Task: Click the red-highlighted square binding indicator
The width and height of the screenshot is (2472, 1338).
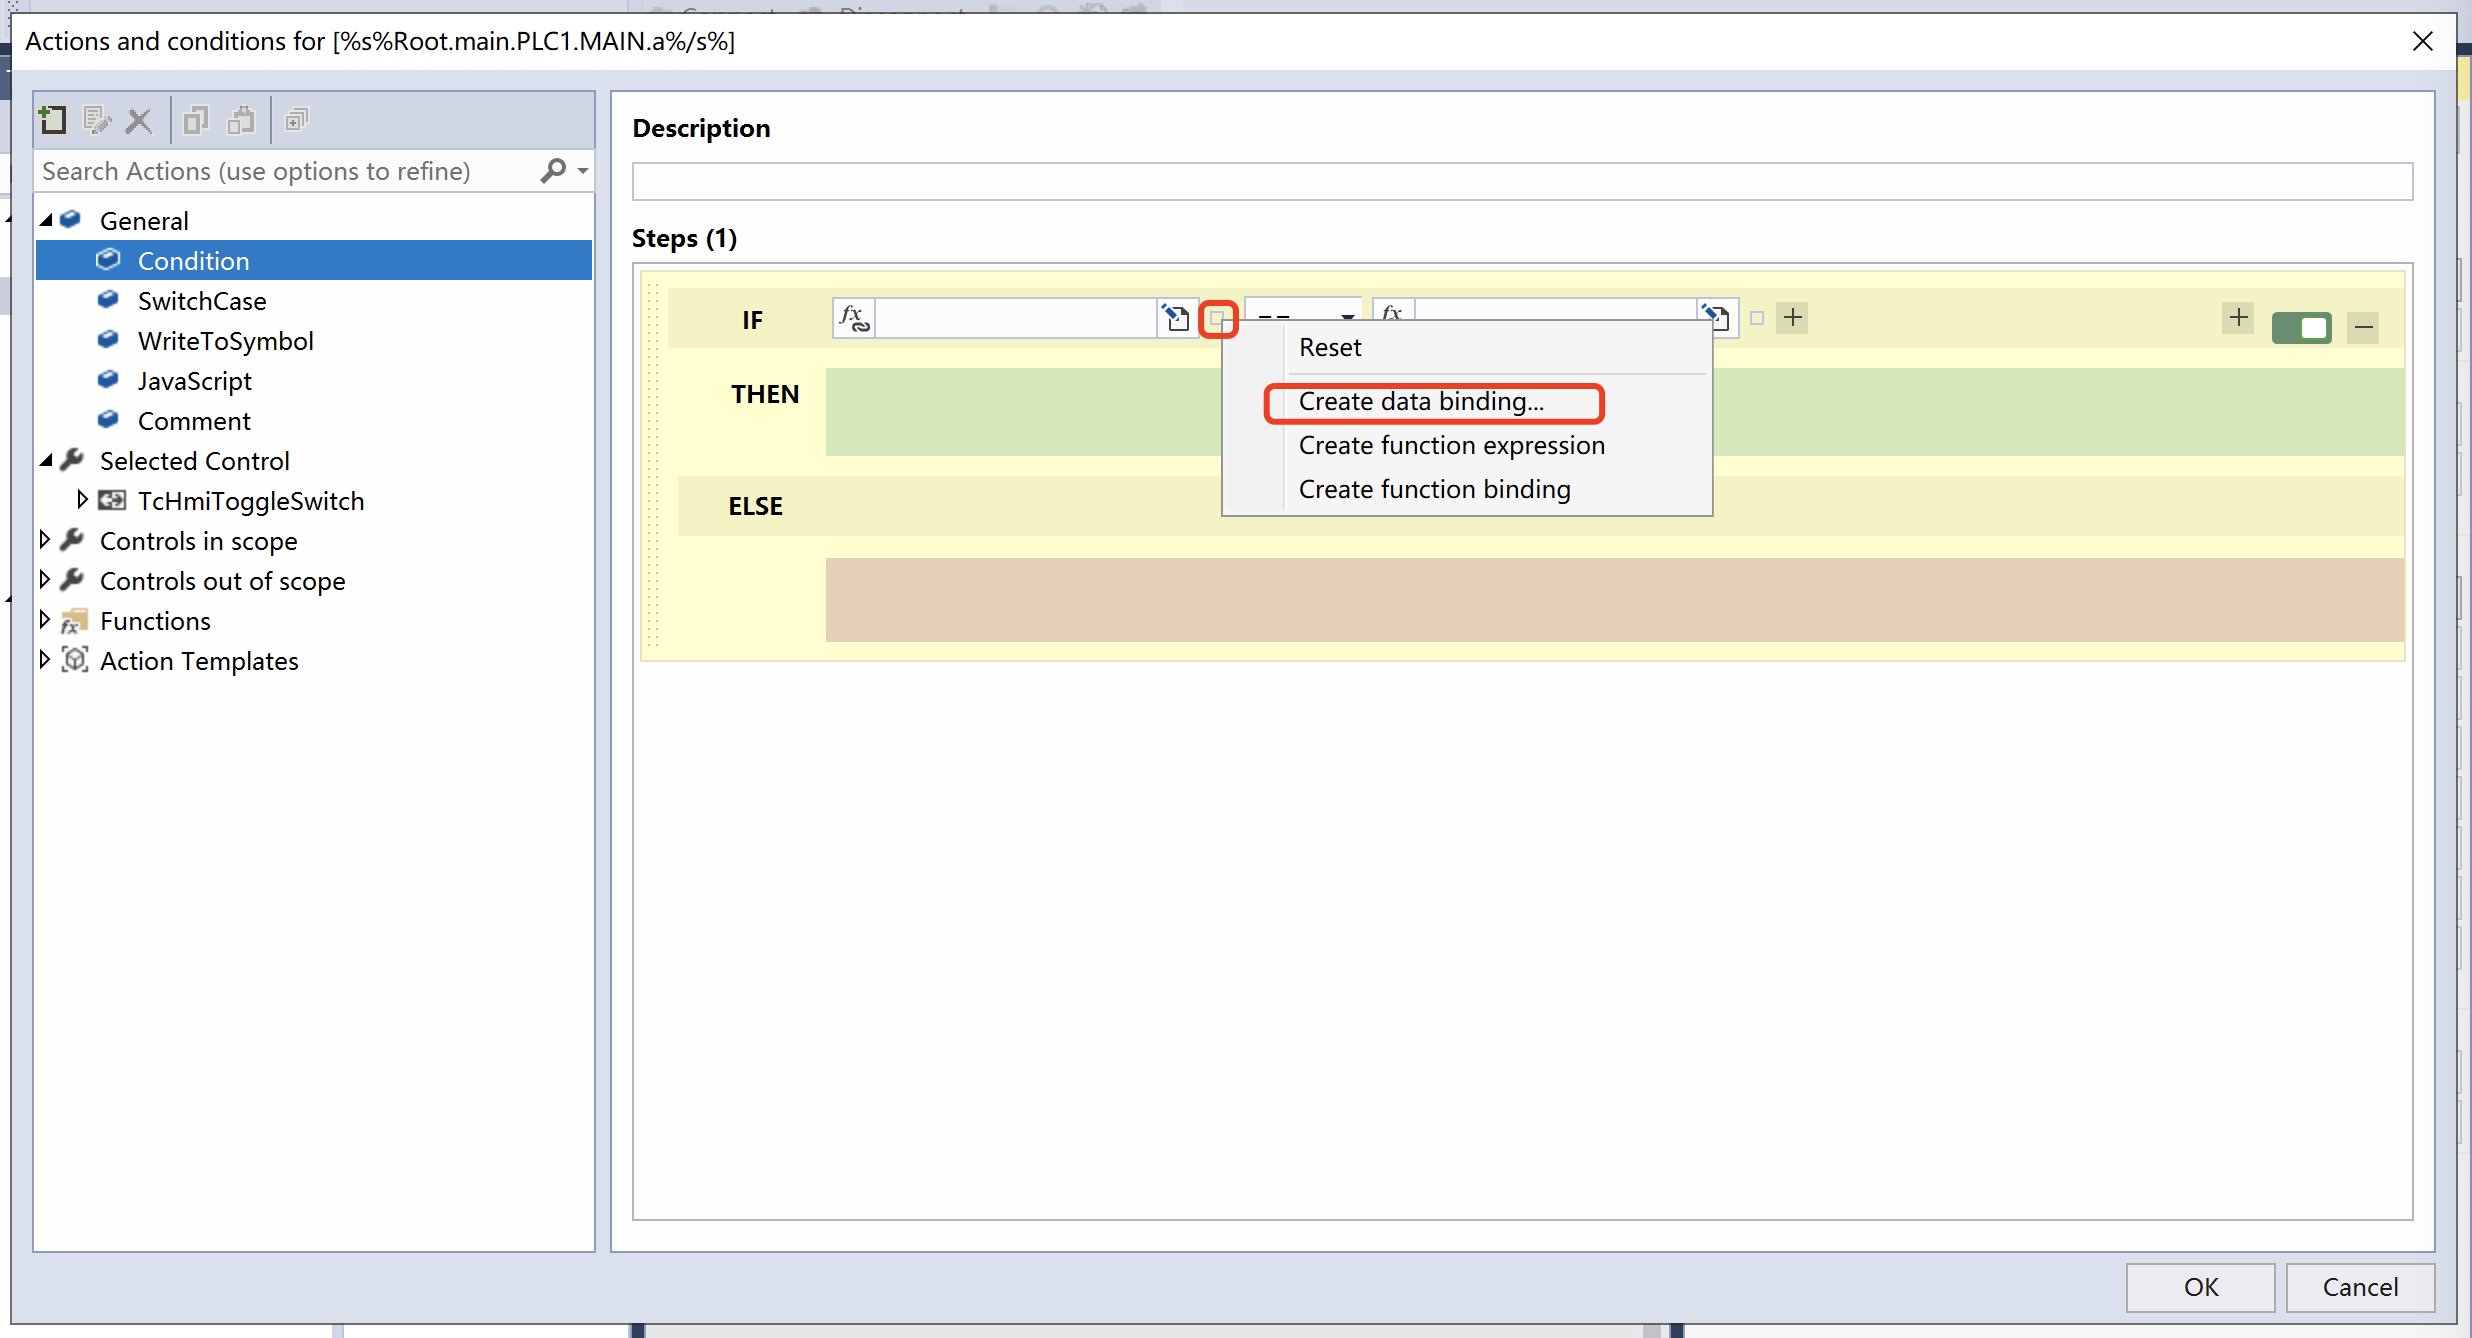Action: [1217, 319]
